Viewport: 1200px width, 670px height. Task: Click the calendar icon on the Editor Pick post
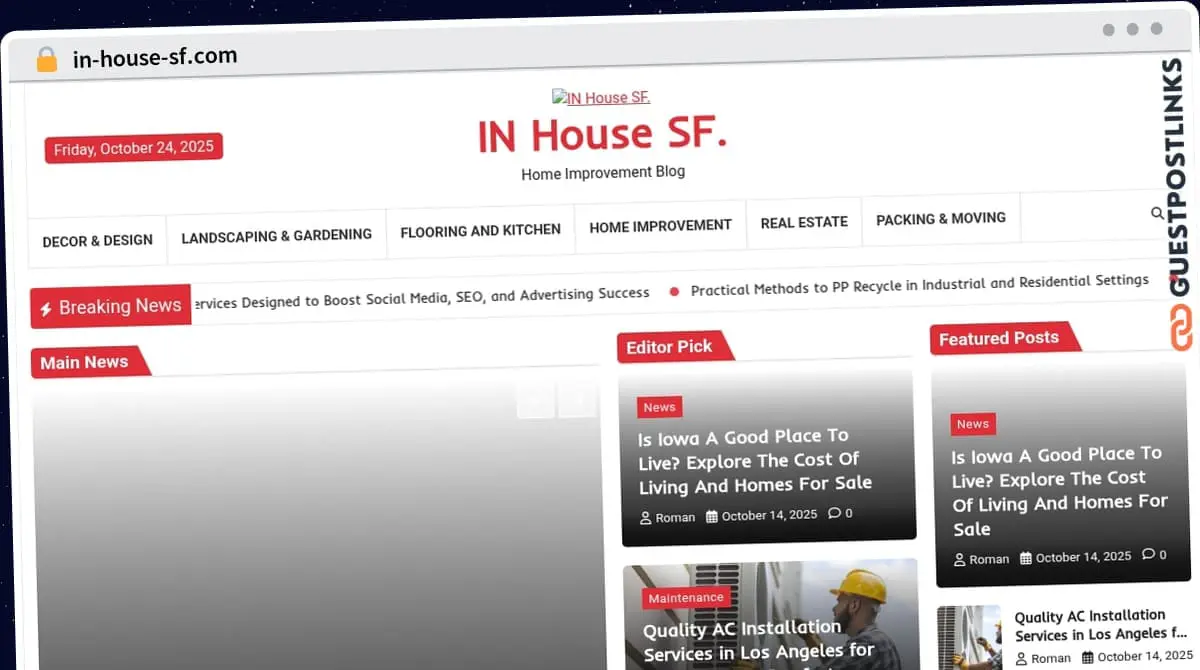[710, 516]
